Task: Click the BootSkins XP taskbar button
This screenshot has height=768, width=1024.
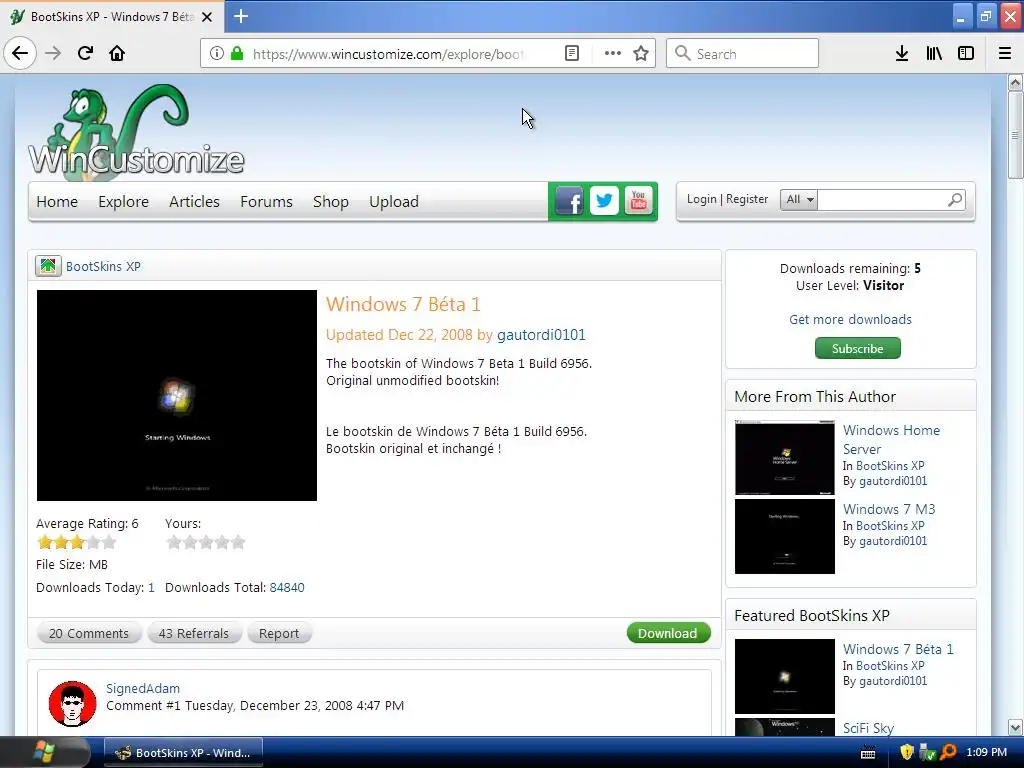Action: pos(184,752)
